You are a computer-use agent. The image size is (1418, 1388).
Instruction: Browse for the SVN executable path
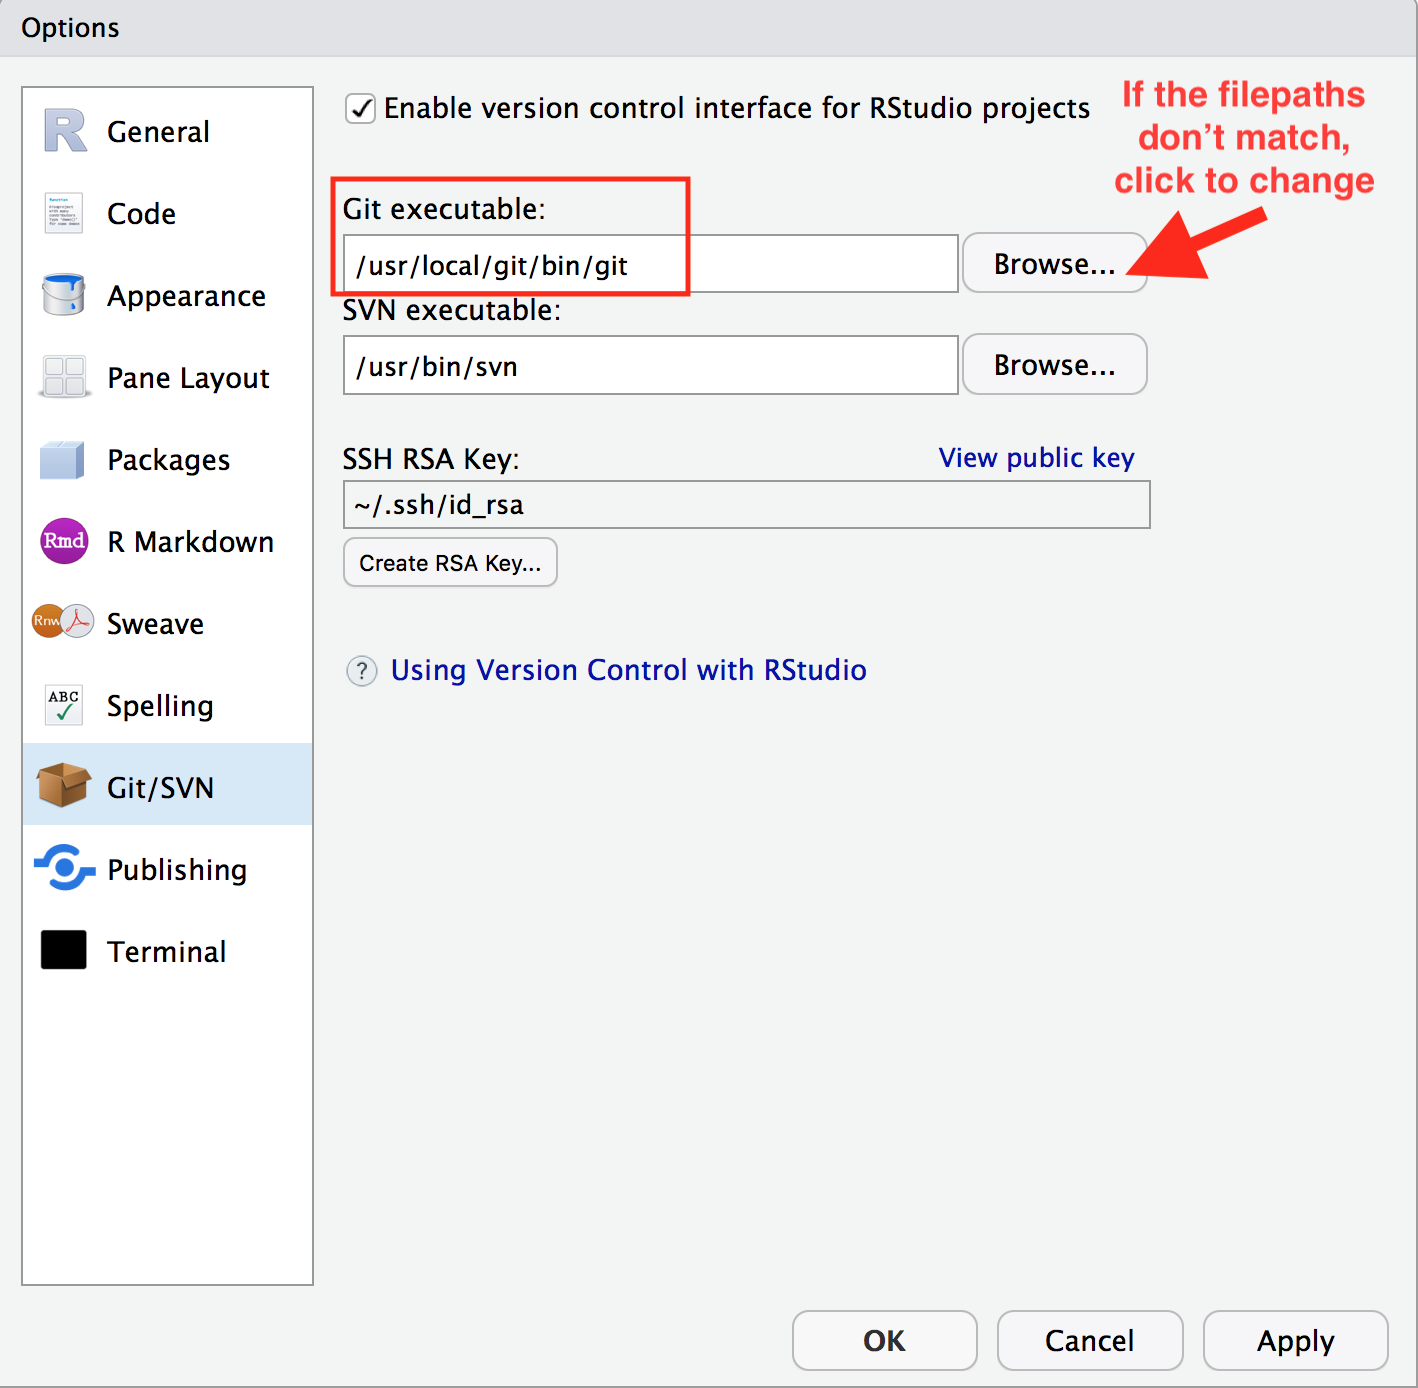1055,365
